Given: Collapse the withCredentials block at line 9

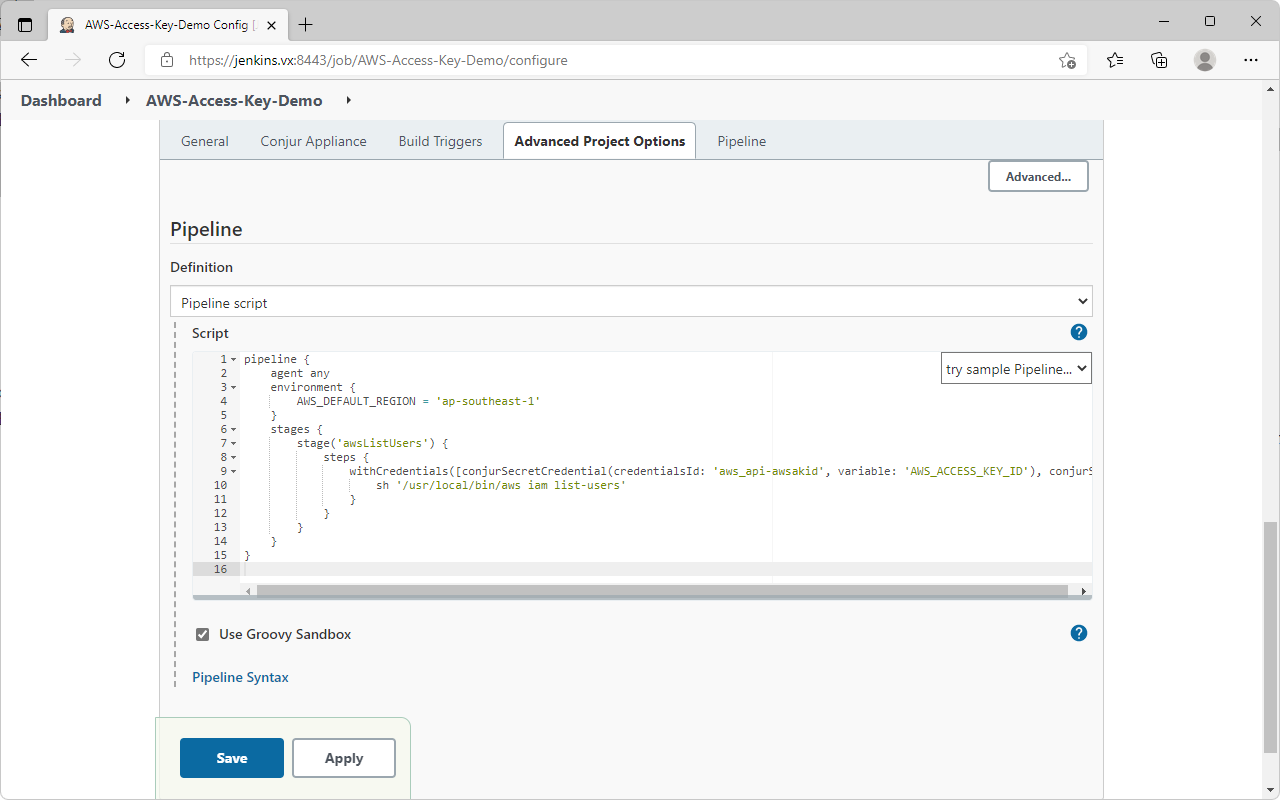Looking at the screenshot, I should pos(233,471).
